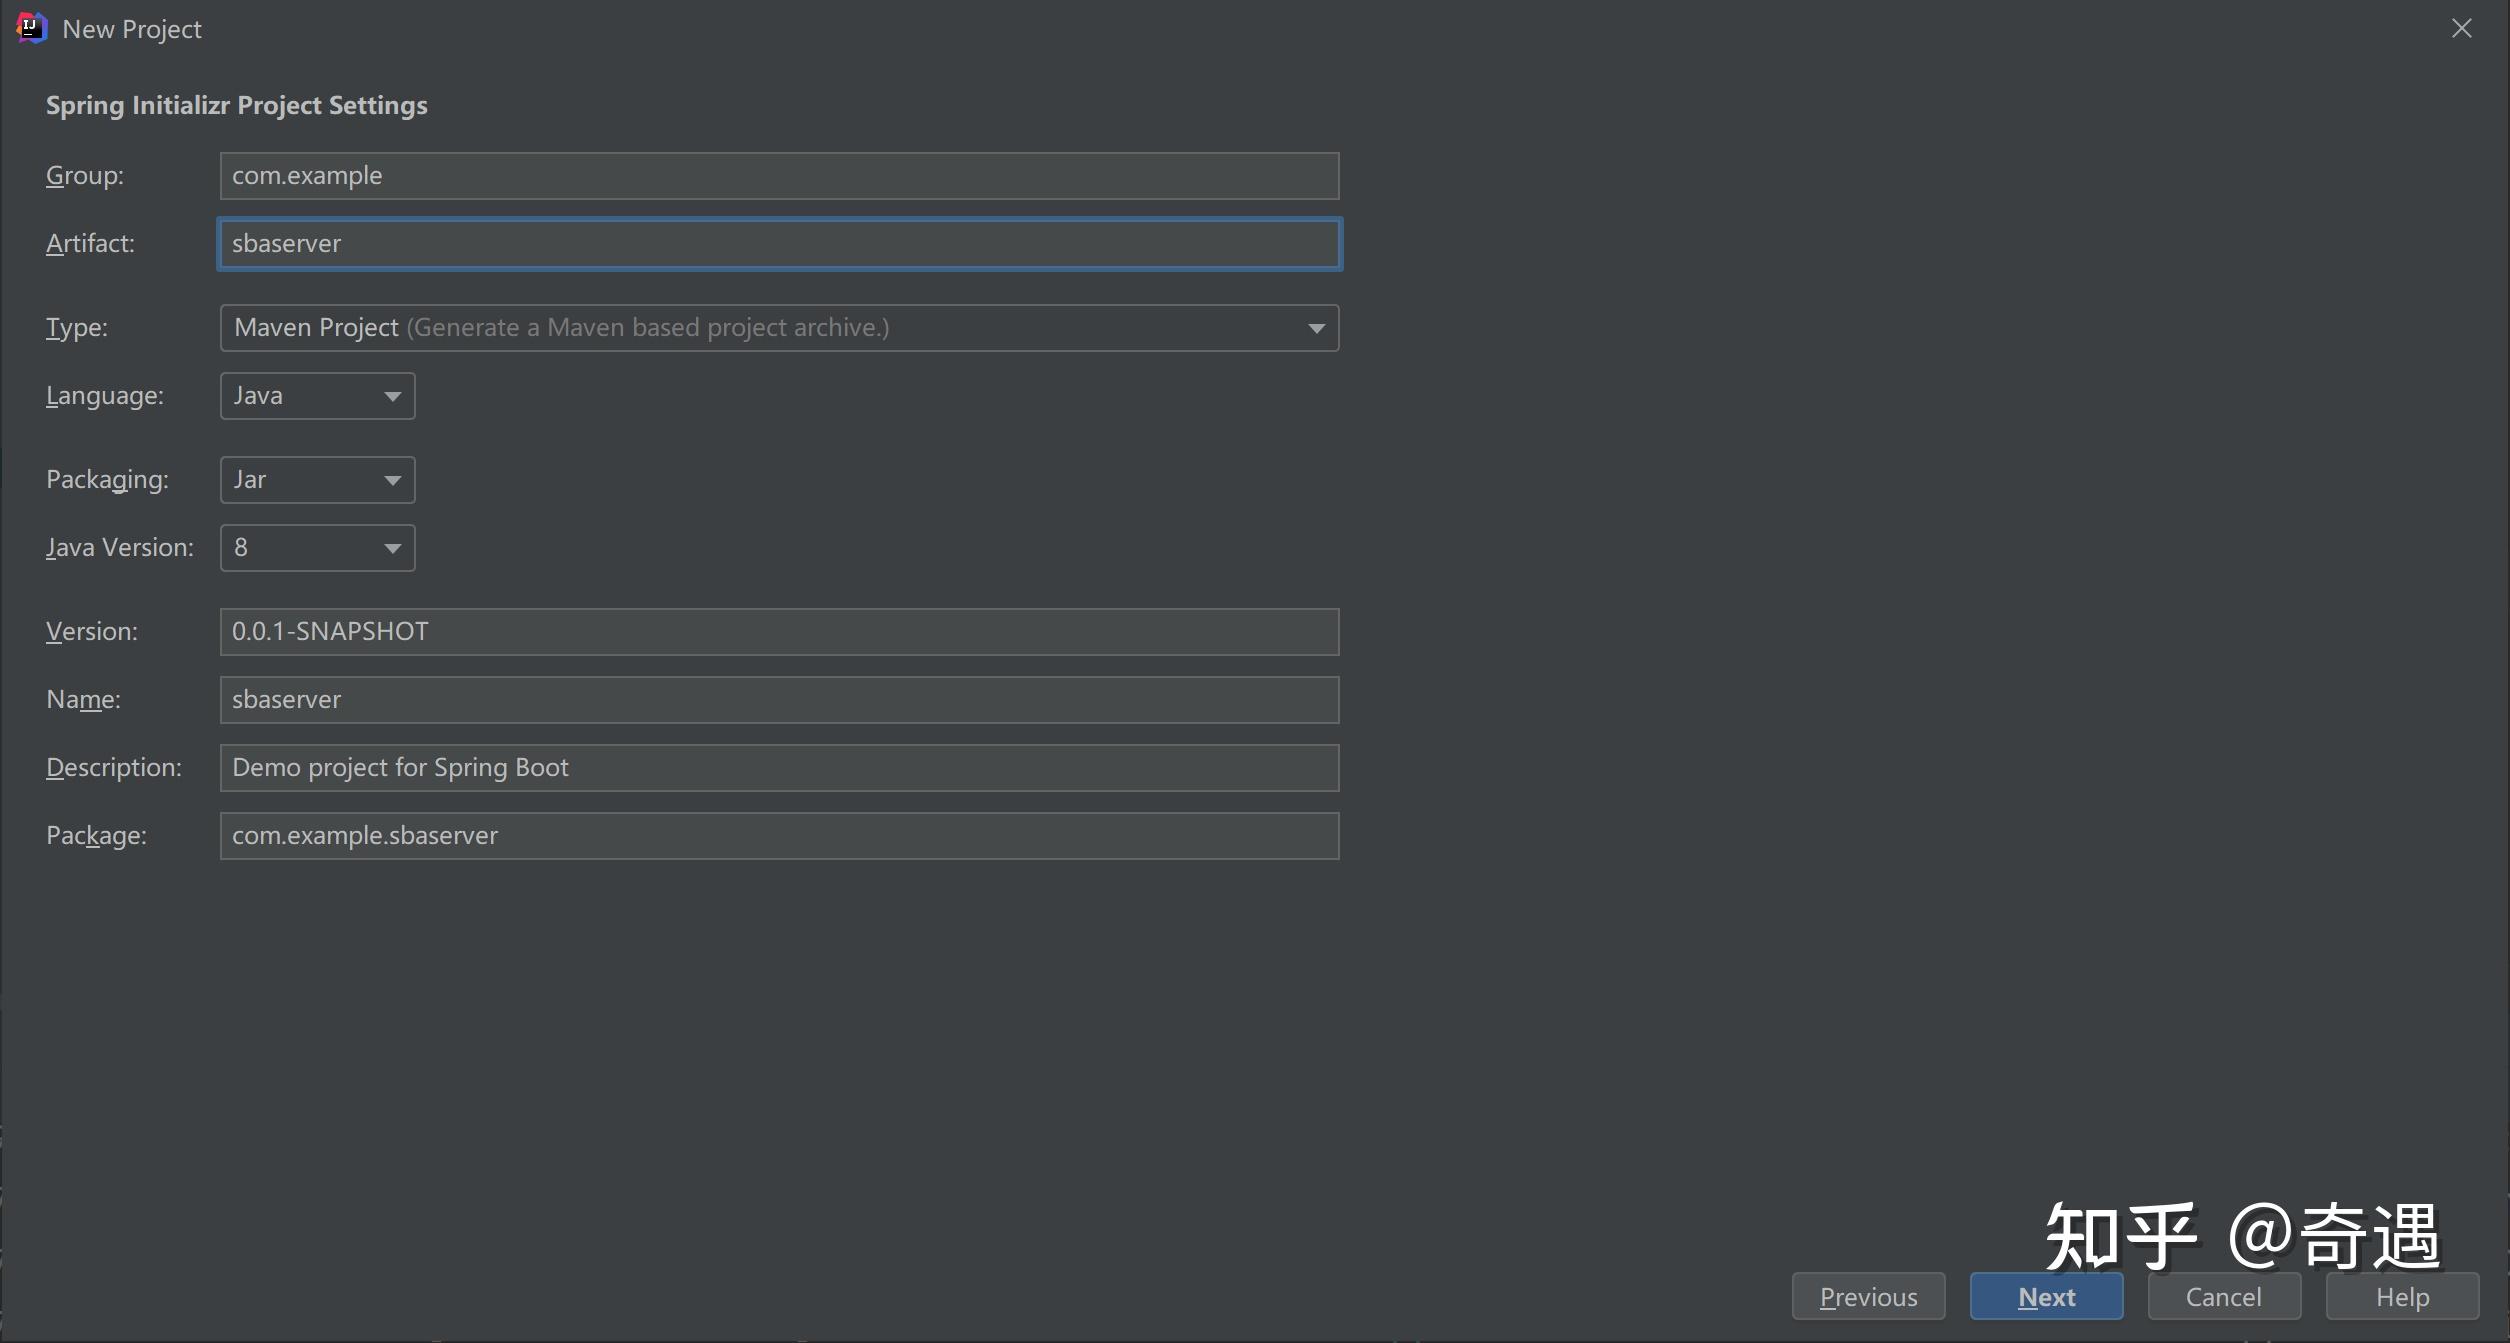Open Help for project settings

coord(2402,1296)
